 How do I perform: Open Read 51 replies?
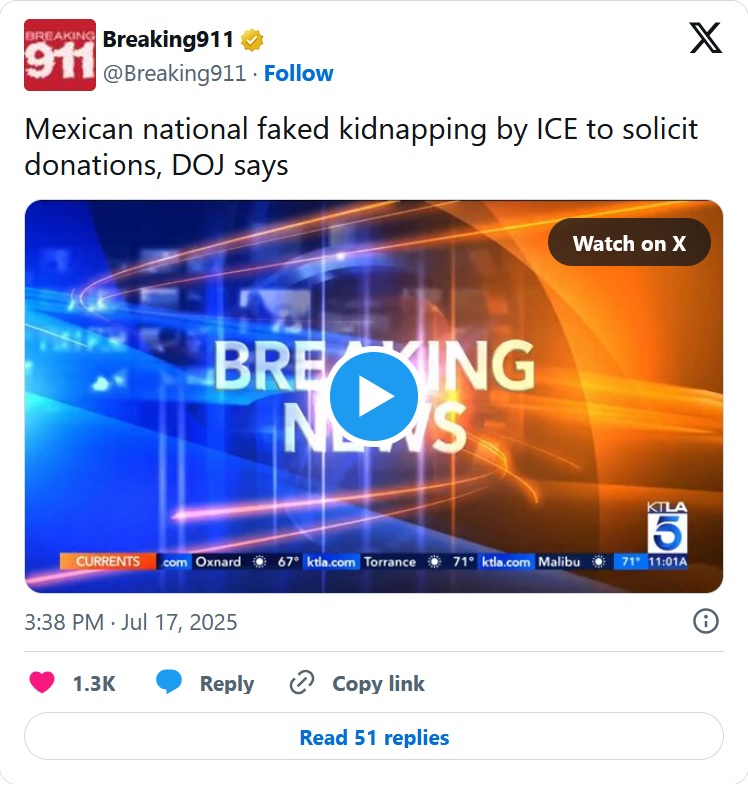click(374, 737)
